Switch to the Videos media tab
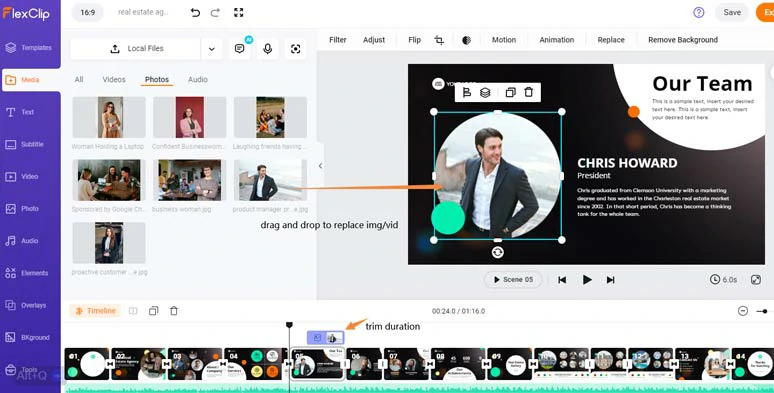The height and width of the screenshot is (393, 774). coord(114,79)
